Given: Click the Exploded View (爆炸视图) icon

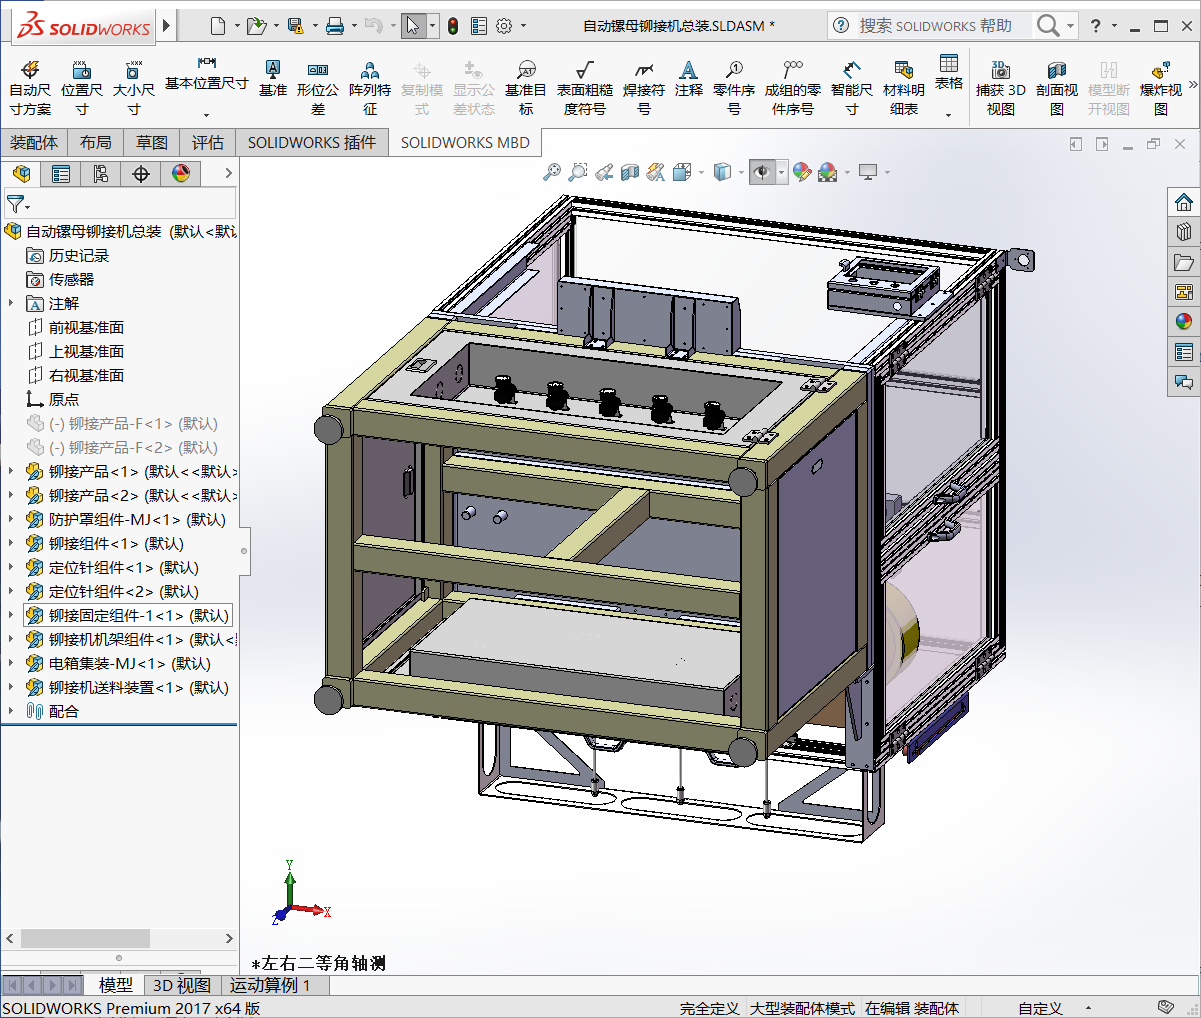Looking at the screenshot, I should coord(1160,87).
